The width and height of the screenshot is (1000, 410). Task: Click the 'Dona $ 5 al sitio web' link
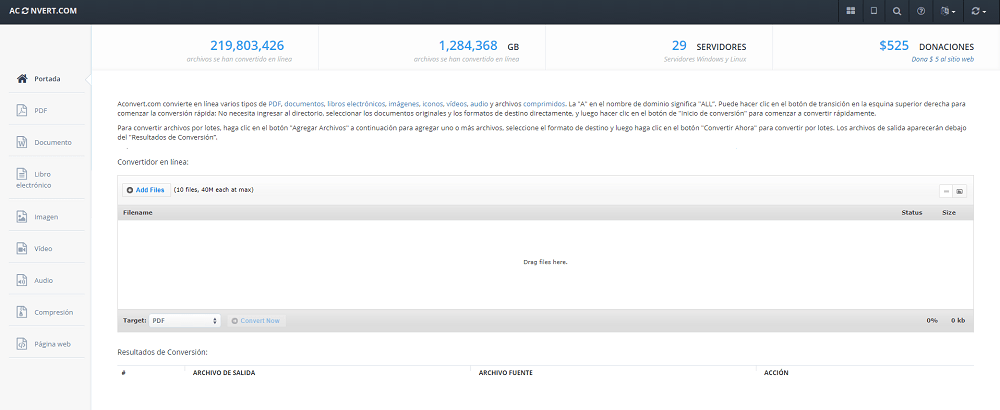pos(943,59)
